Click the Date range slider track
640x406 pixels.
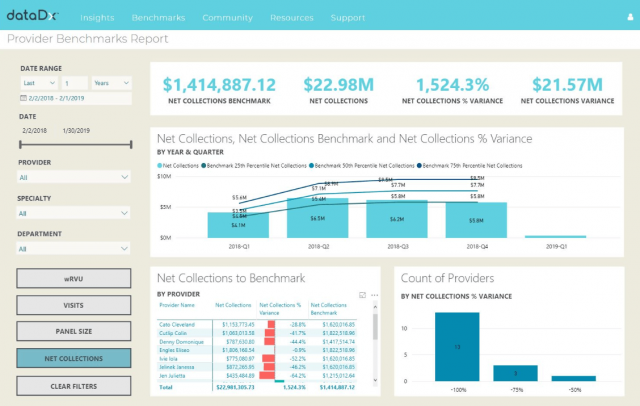(74, 145)
